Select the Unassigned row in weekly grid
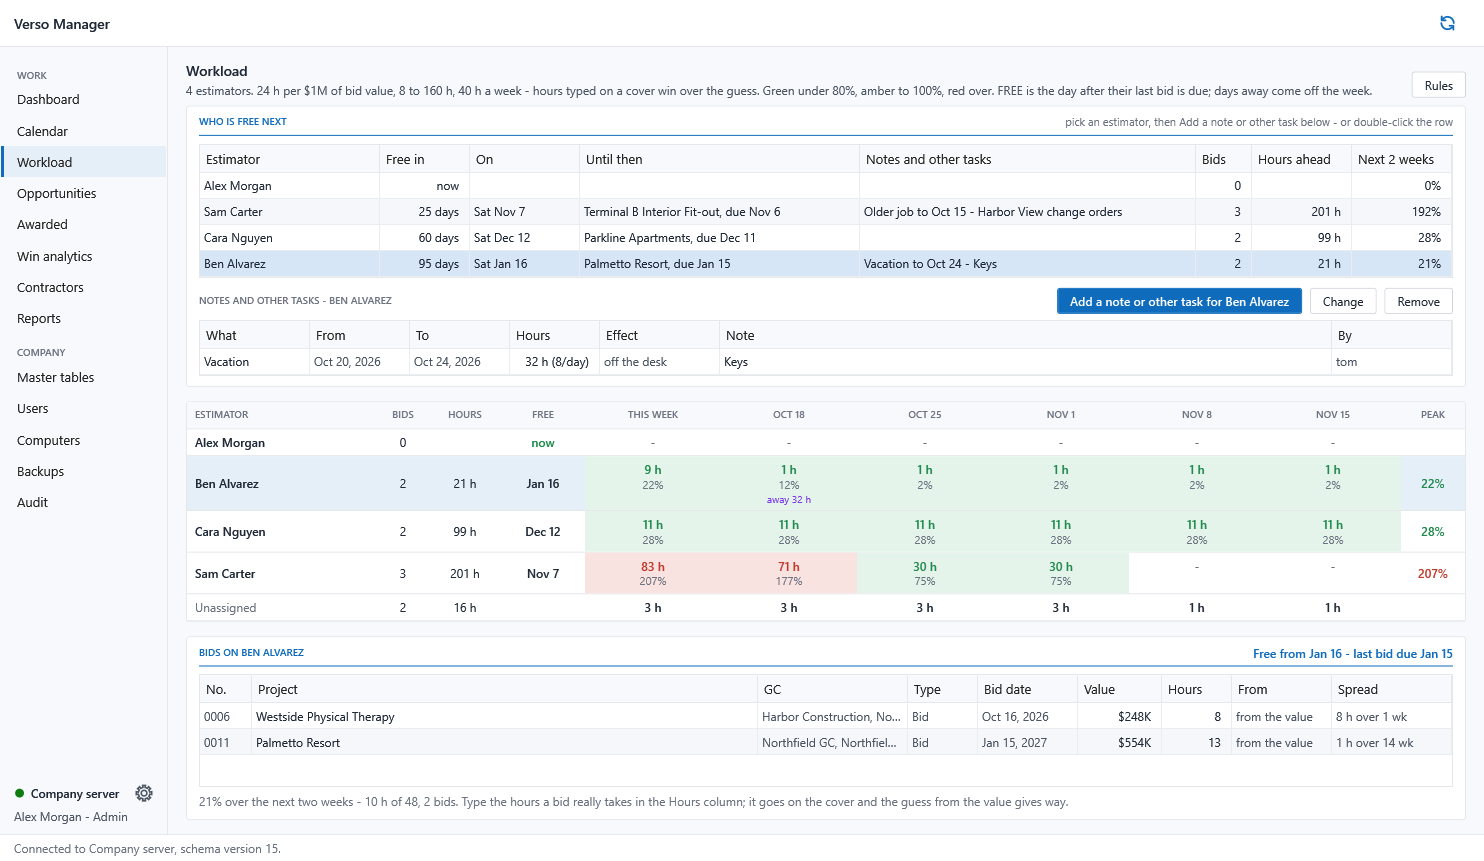Screen dimensions: 1484x861 pos(825,607)
